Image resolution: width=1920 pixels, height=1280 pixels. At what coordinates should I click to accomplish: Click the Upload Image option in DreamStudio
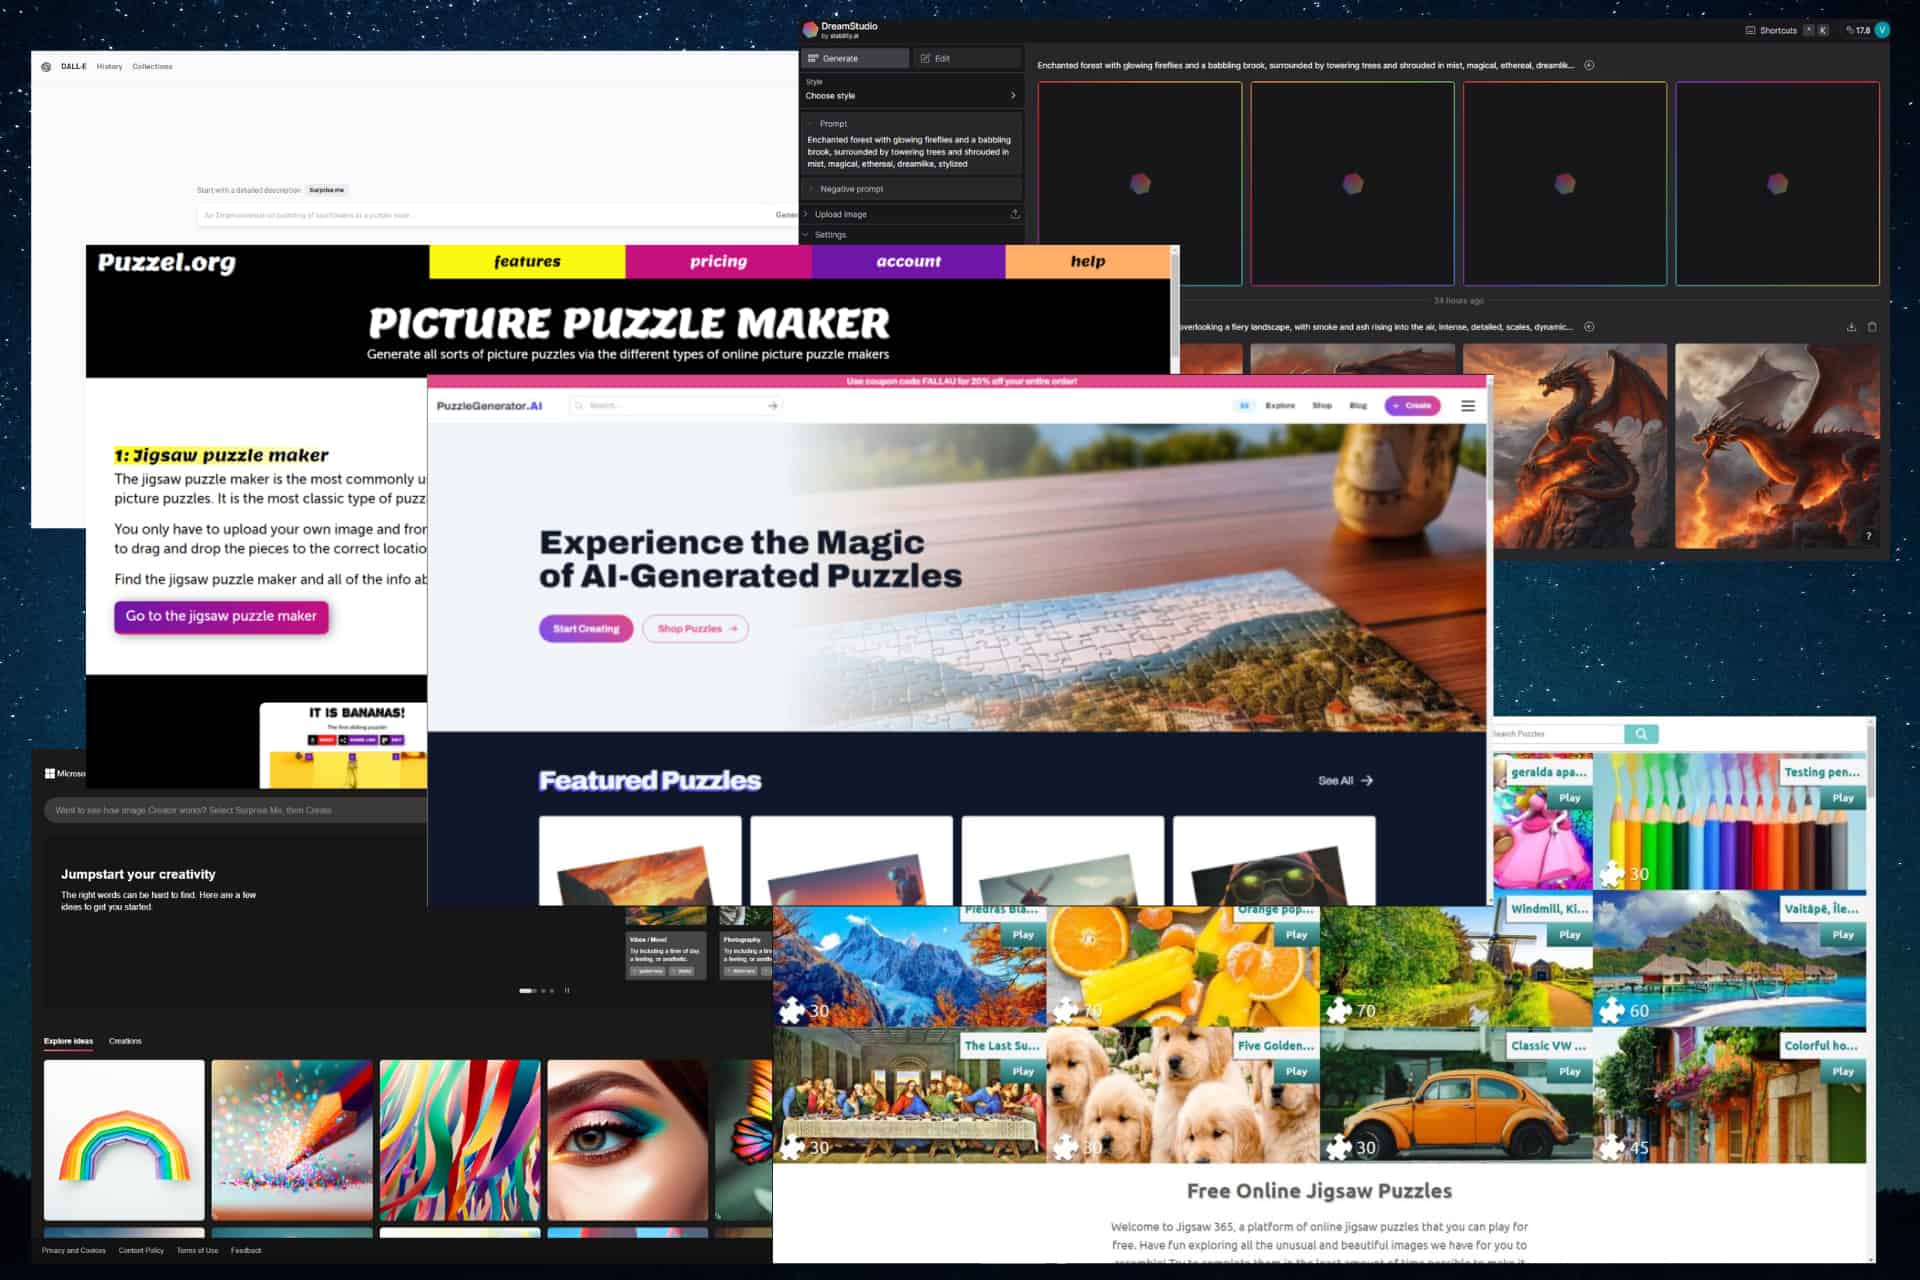844,213
